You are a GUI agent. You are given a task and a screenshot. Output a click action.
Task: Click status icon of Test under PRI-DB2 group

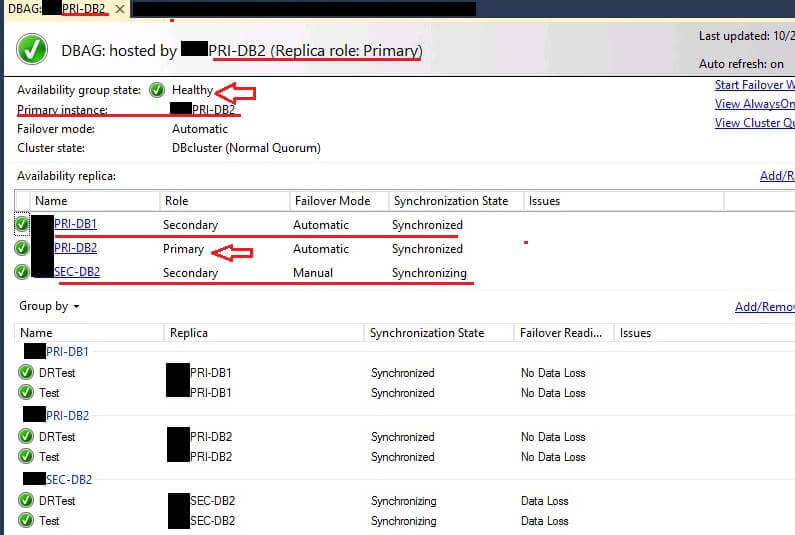pos(26,456)
